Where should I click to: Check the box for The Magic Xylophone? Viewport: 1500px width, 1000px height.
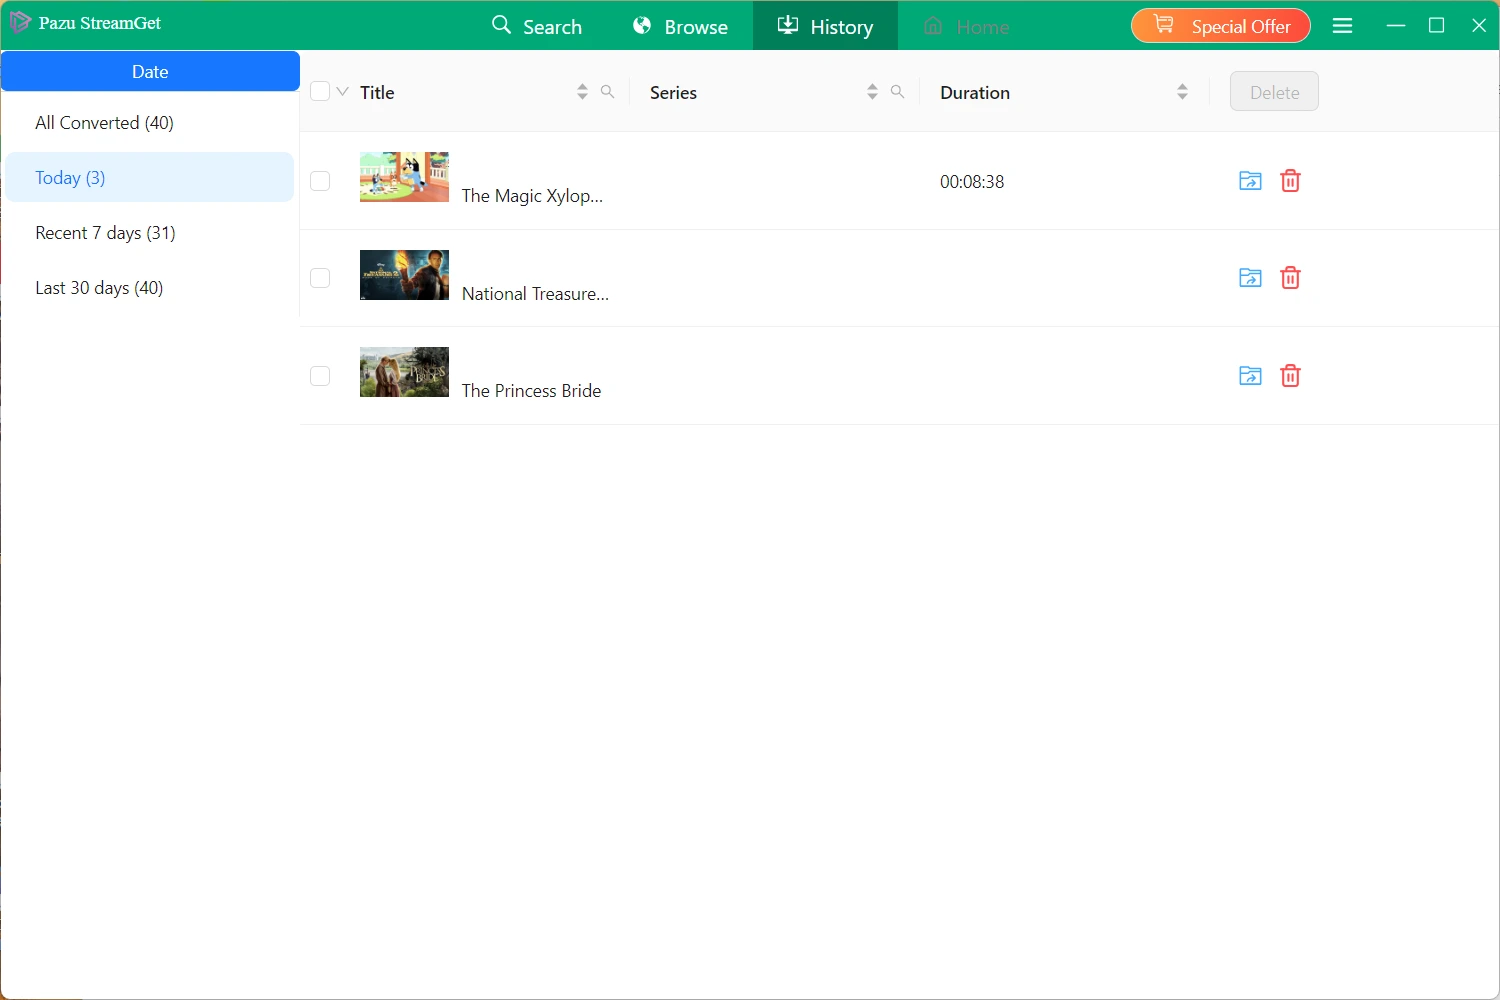click(320, 181)
